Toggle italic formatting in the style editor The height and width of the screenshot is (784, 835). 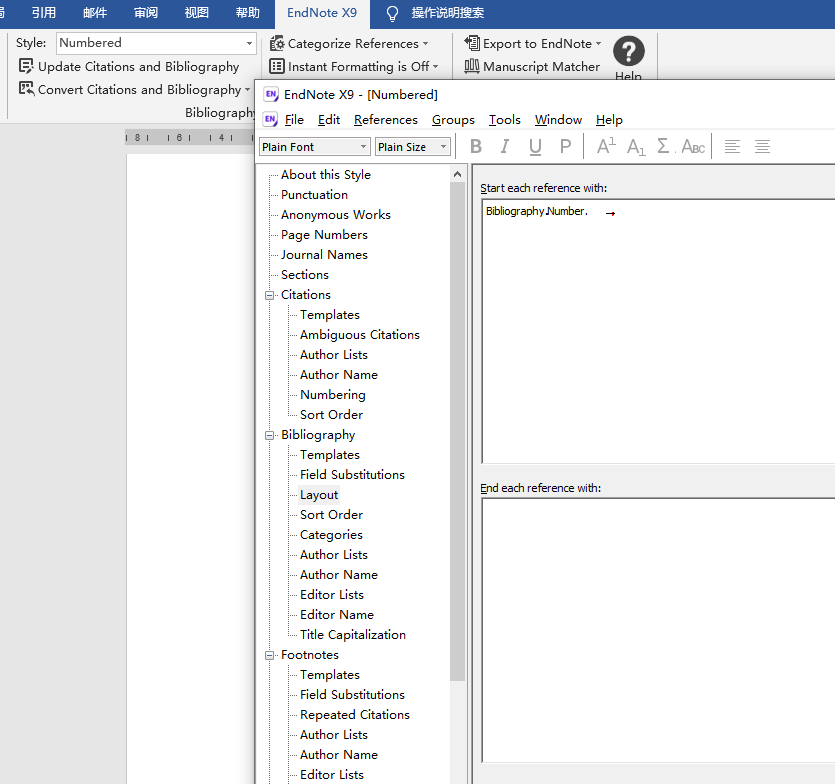click(504, 146)
